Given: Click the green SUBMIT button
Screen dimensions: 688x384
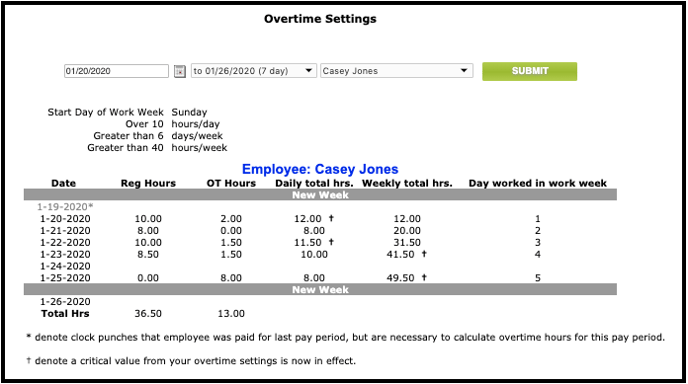Looking at the screenshot, I should (x=530, y=71).
